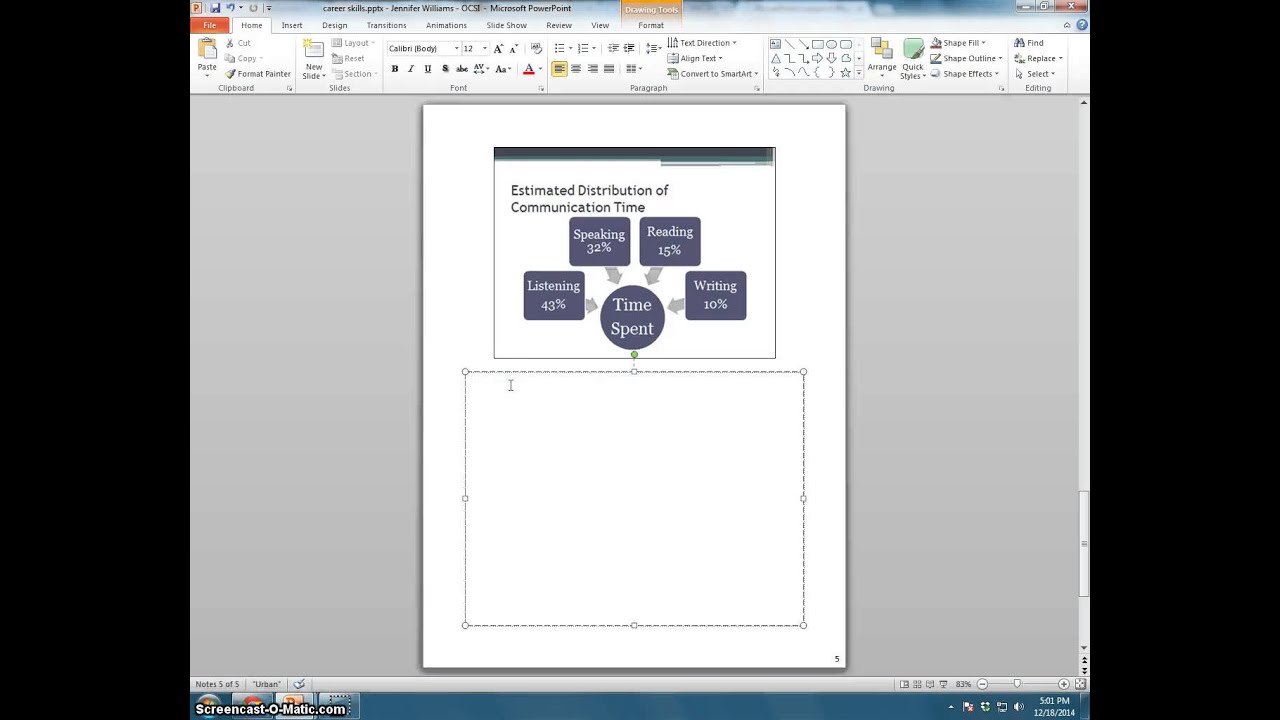Activate the Format Painter
The width and height of the screenshot is (1280, 720).
tap(258, 74)
